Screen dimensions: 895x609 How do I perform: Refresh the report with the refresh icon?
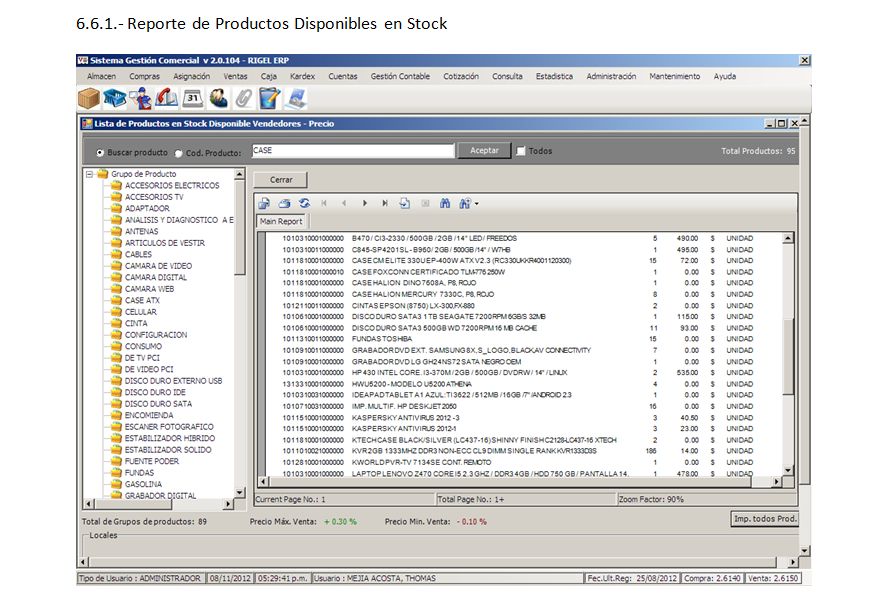(x=304, y=203)
